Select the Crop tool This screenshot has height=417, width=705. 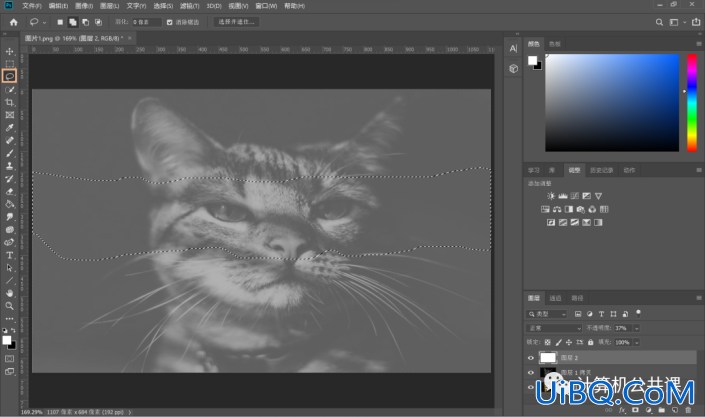[9, 102]
